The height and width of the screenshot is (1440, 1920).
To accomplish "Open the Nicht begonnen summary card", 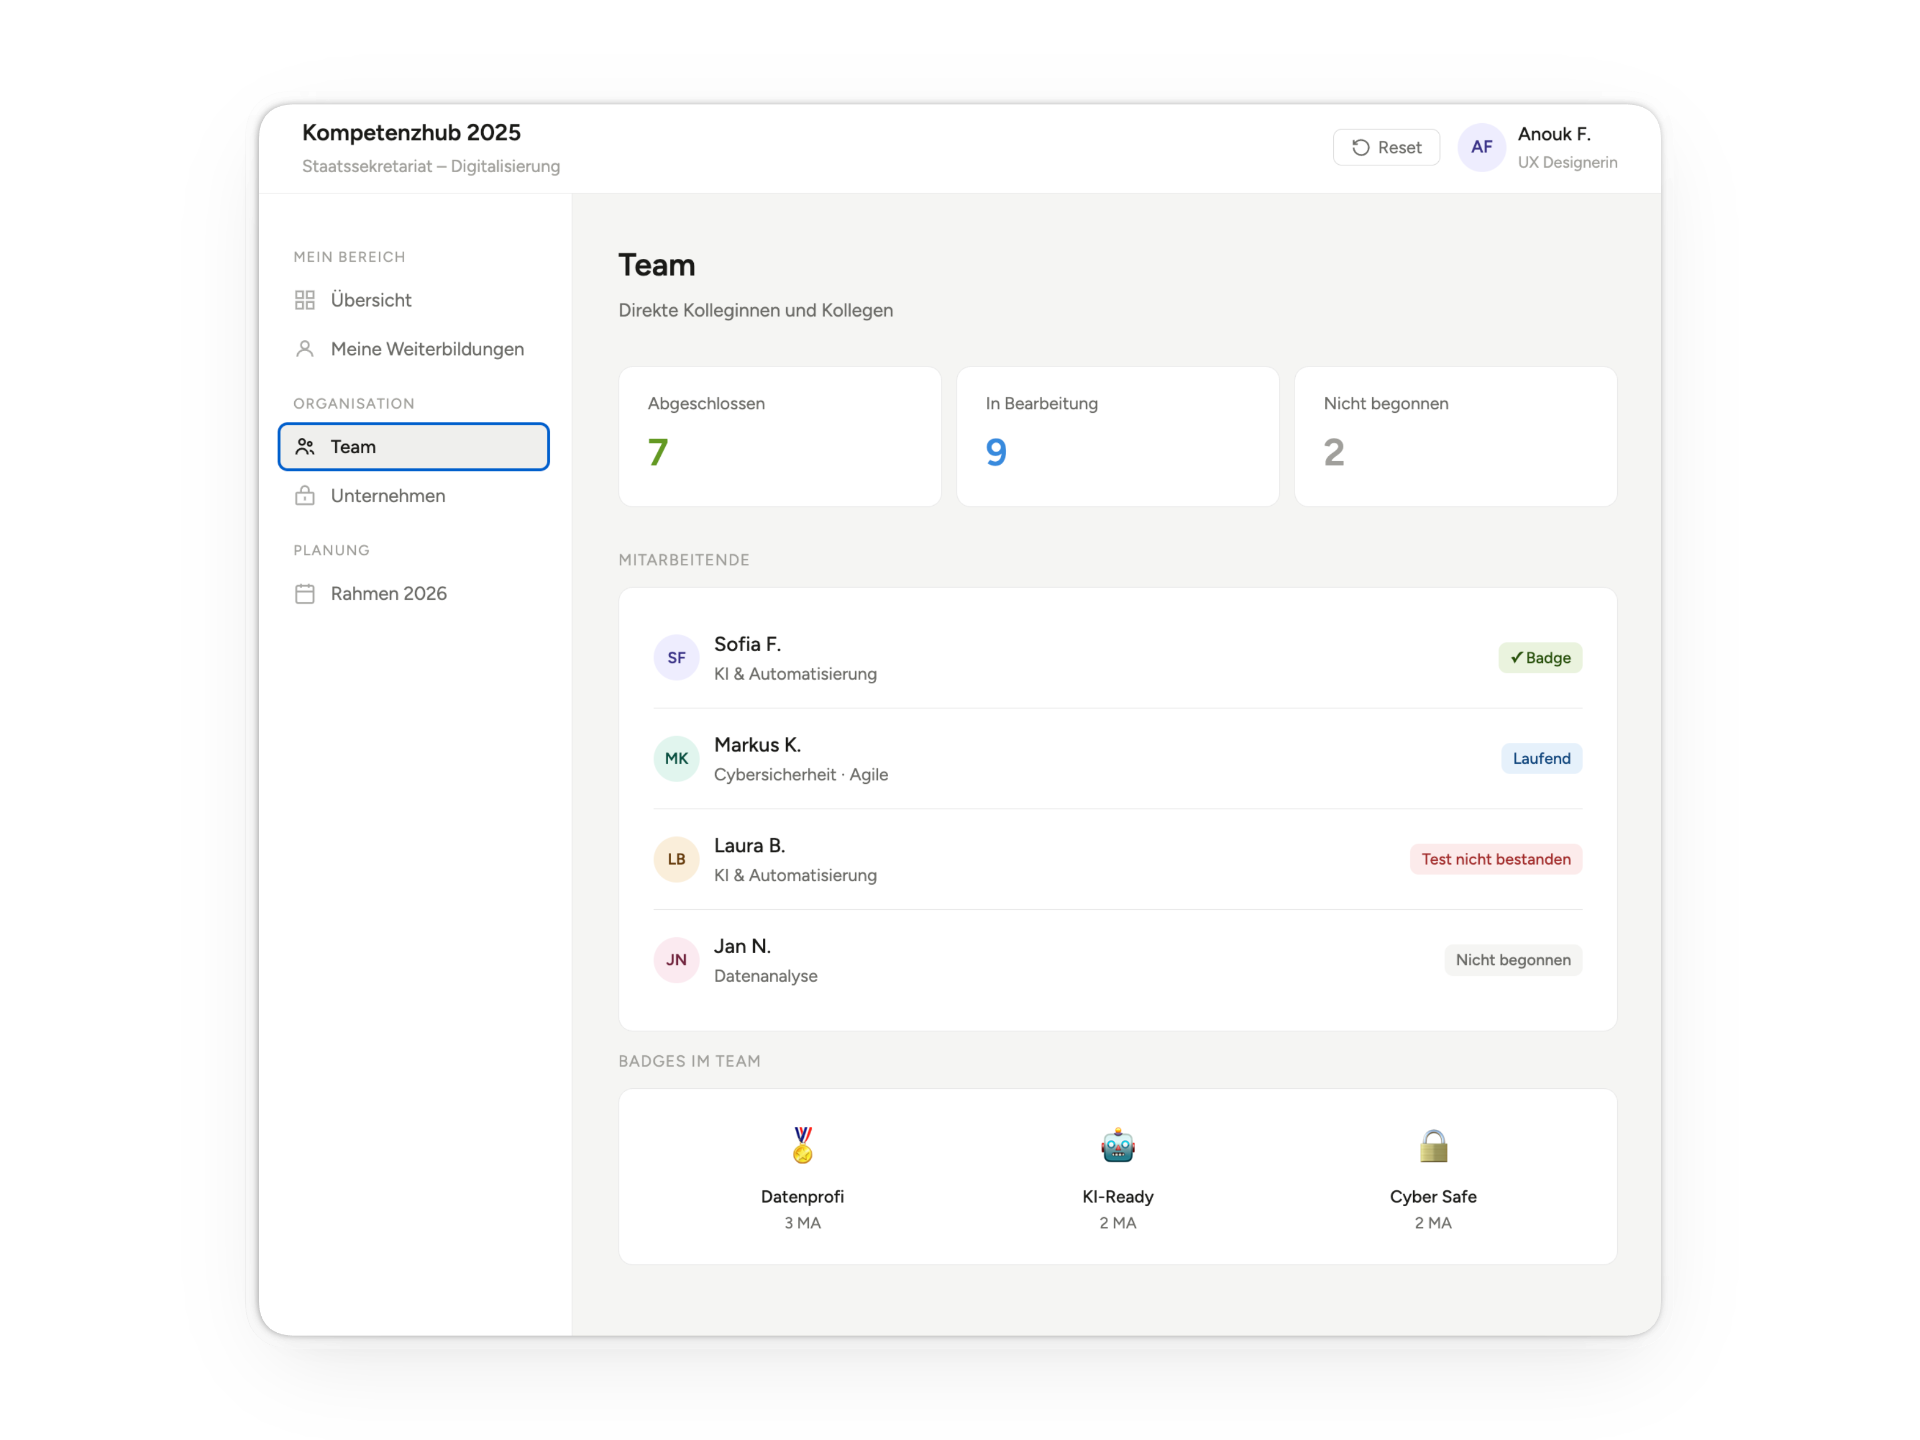I will click(1456, 437).
